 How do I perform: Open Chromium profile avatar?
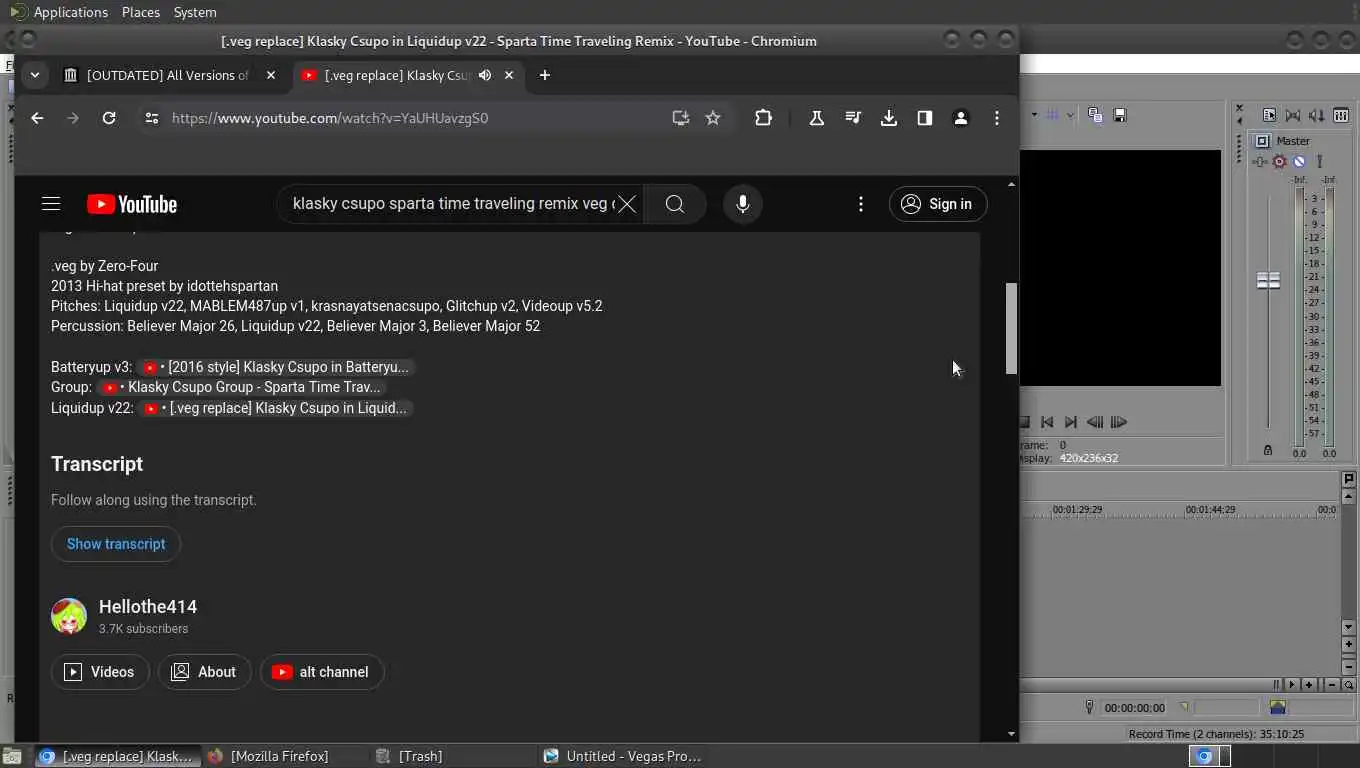(x=961, y=118)
